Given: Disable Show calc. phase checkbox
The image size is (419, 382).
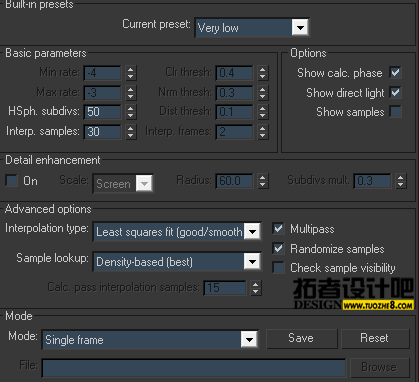Looking at the screenshot, I should pos(395,73).
